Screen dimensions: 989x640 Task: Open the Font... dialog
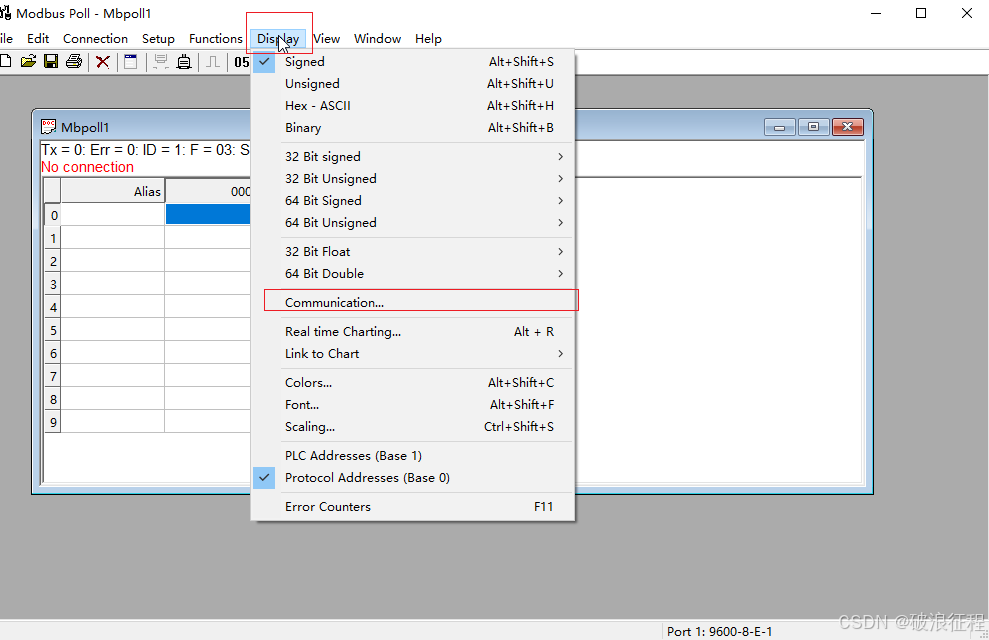pyautogui.click(x=413, y=405)
